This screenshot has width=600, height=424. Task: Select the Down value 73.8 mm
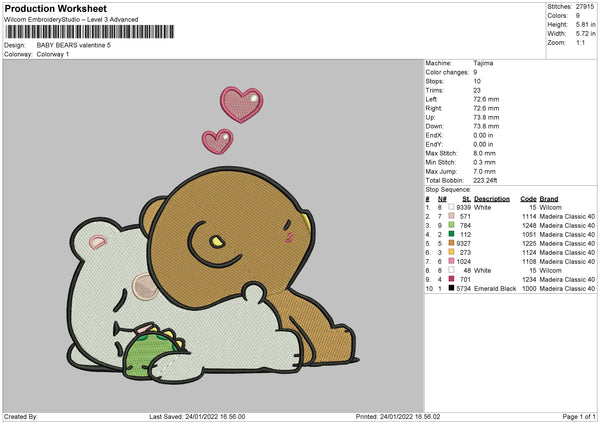point(486,126)
